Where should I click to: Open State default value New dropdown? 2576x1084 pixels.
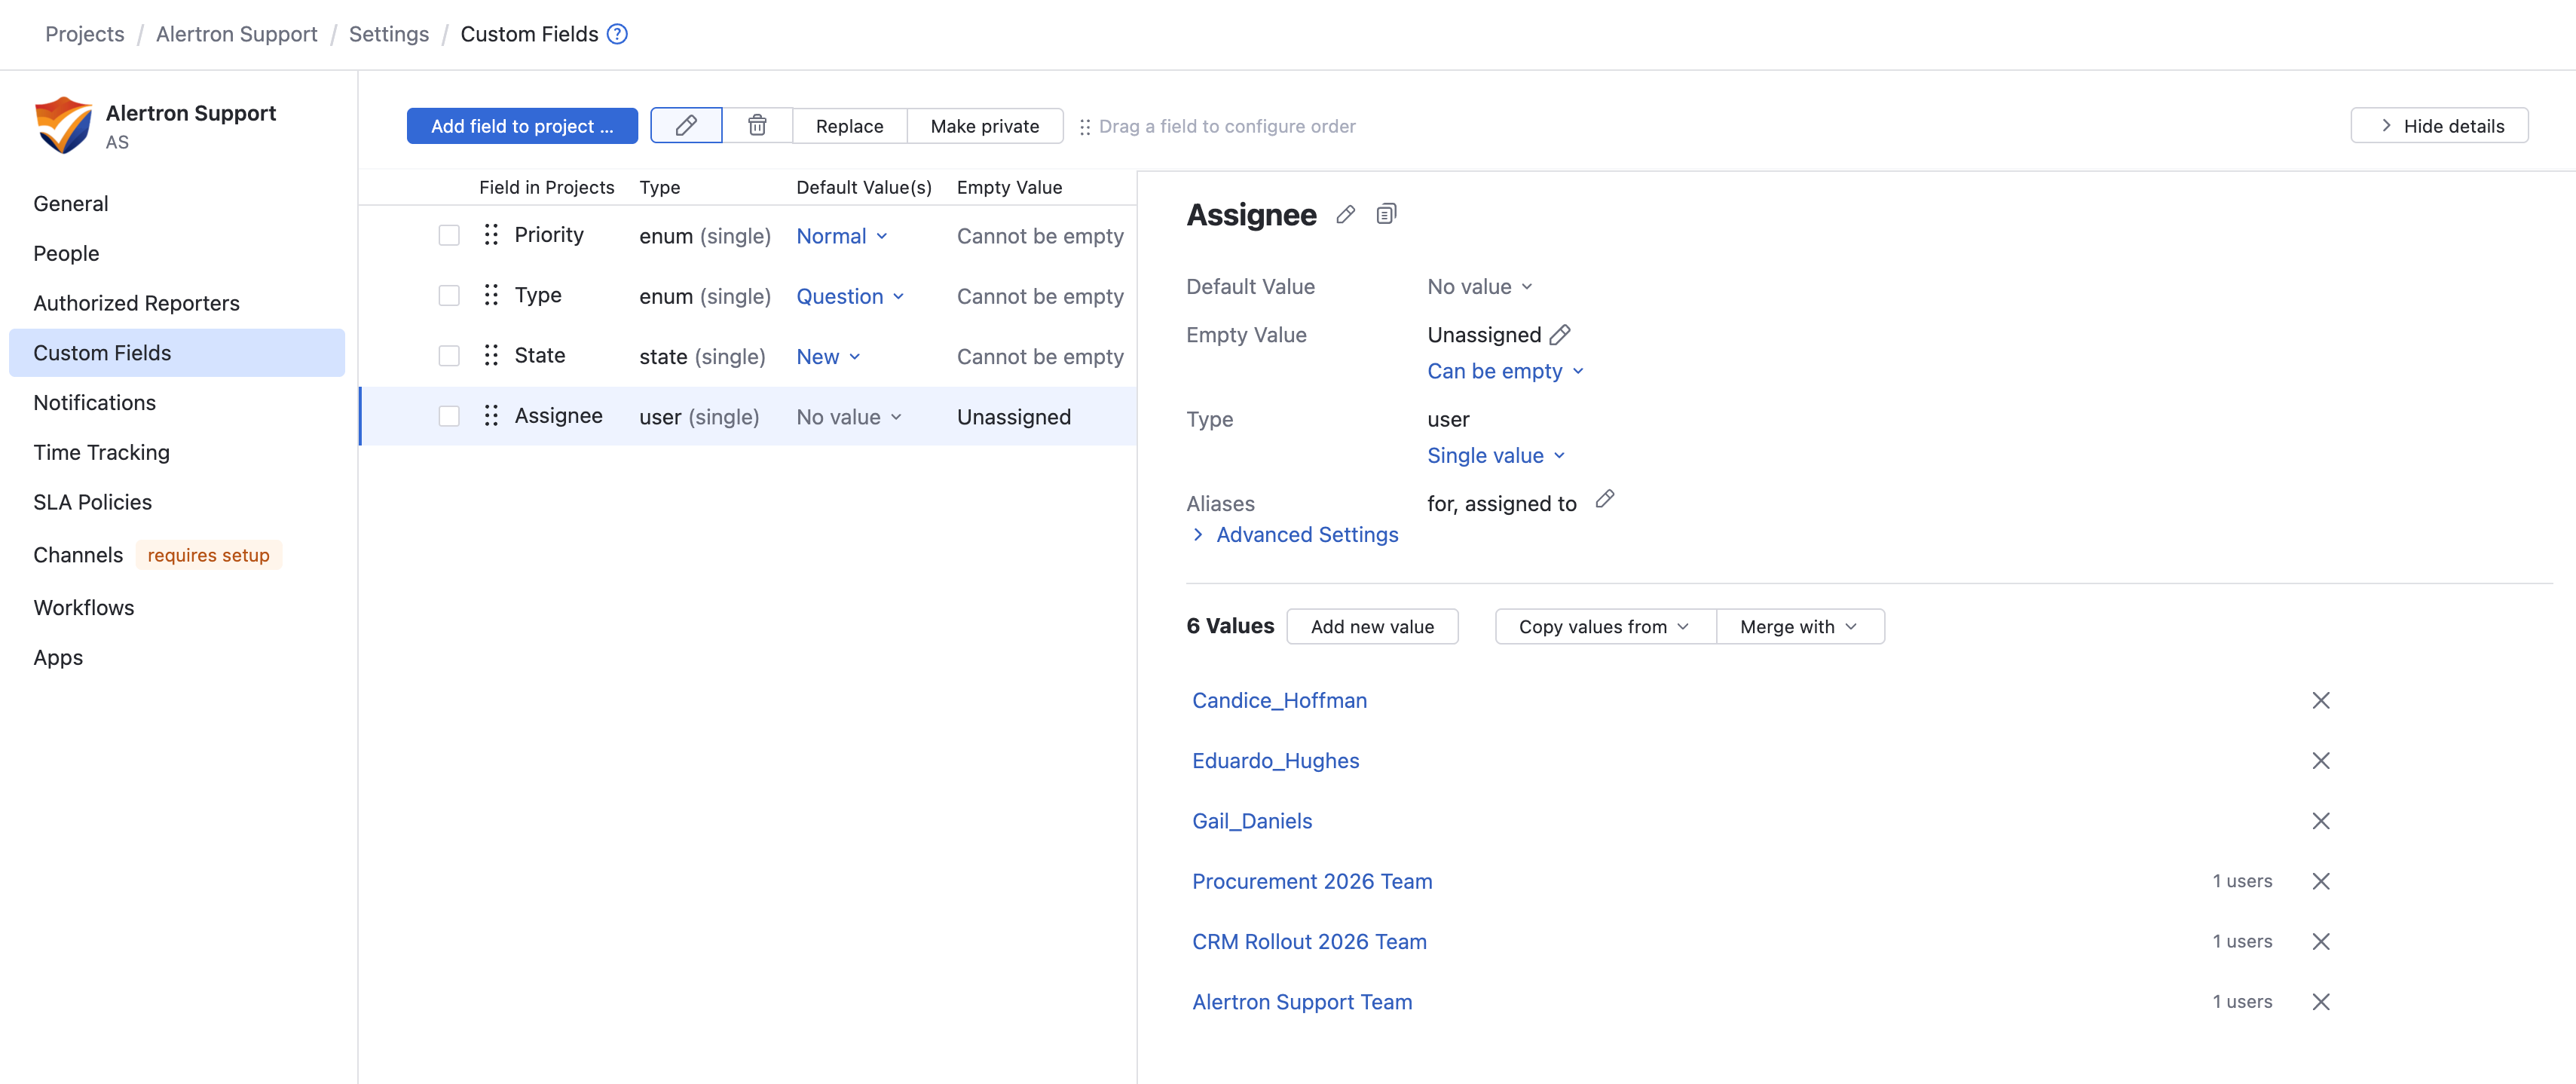828,357
